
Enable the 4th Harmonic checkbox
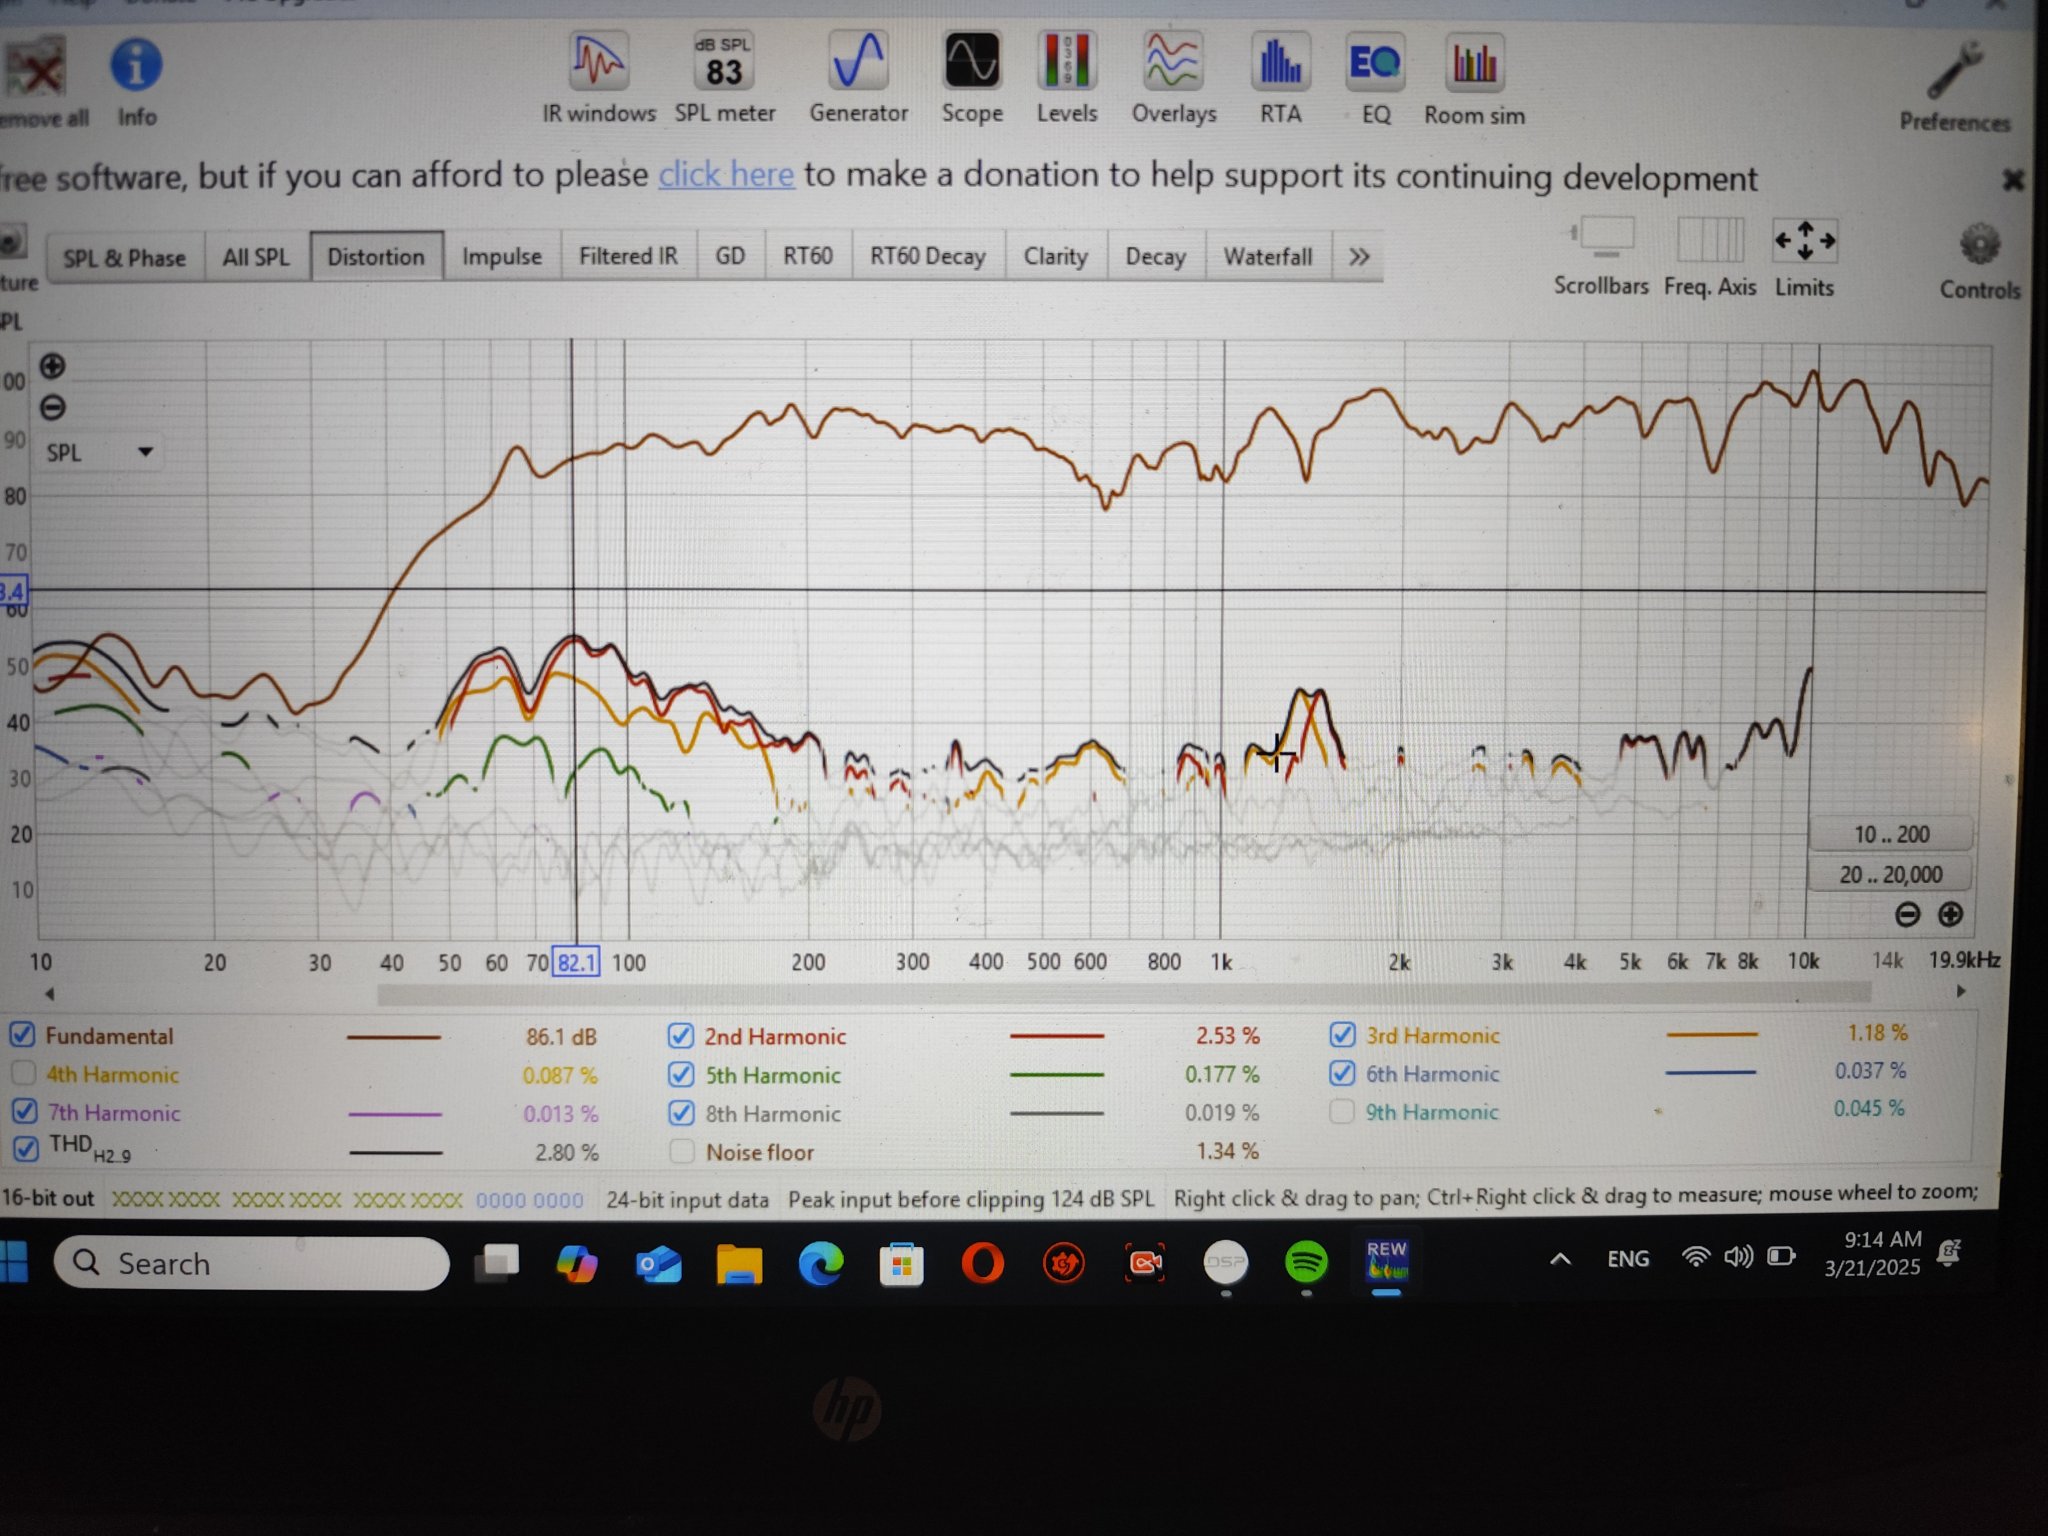22,1073
